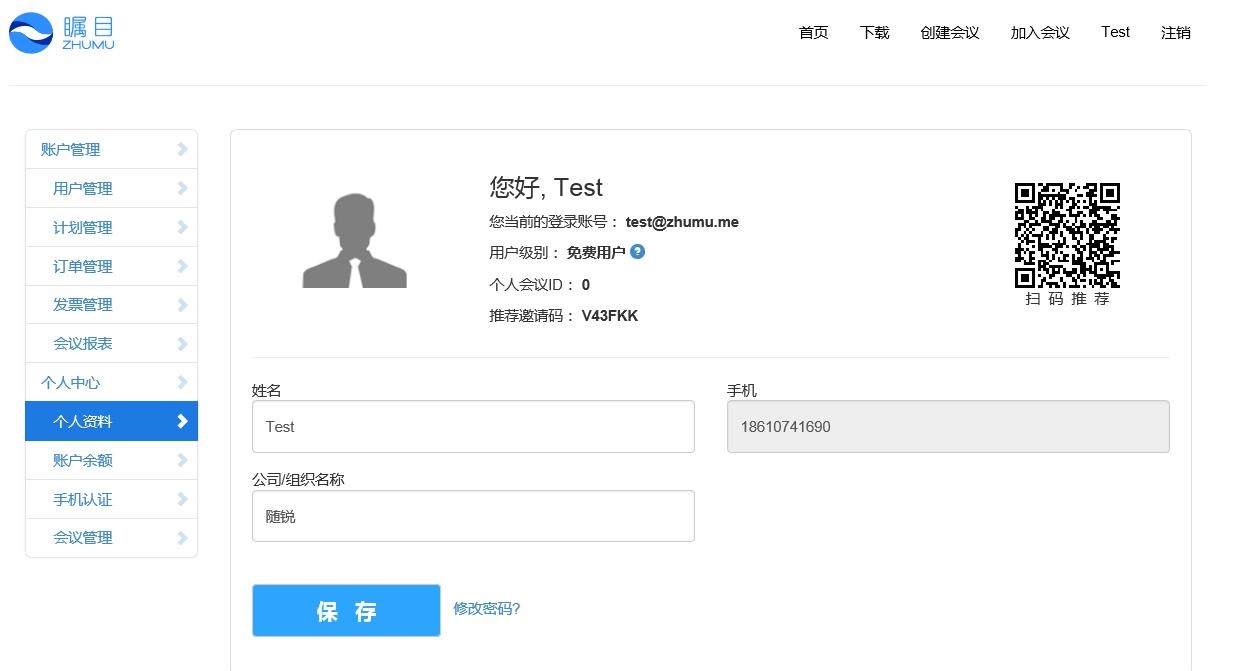Open the help icon beside 免费用户

coord(638,252)
